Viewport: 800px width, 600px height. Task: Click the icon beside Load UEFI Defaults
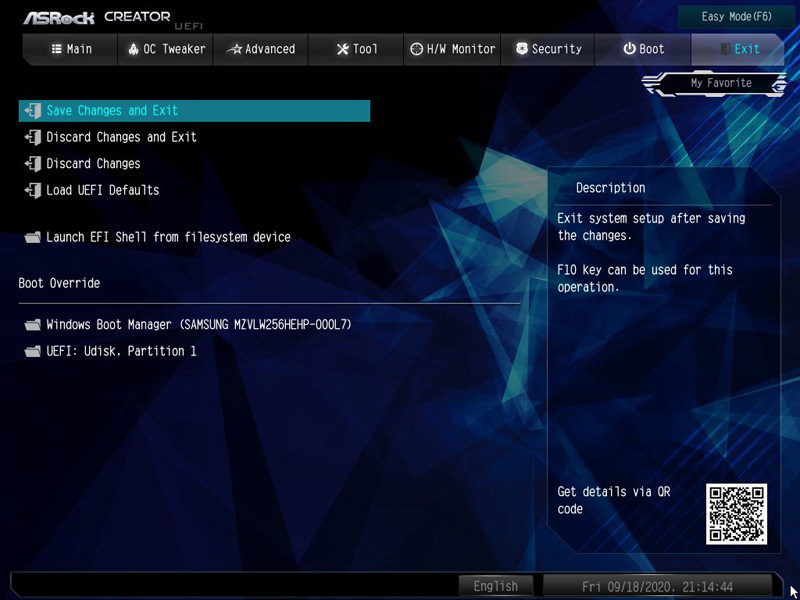point(33,190)
